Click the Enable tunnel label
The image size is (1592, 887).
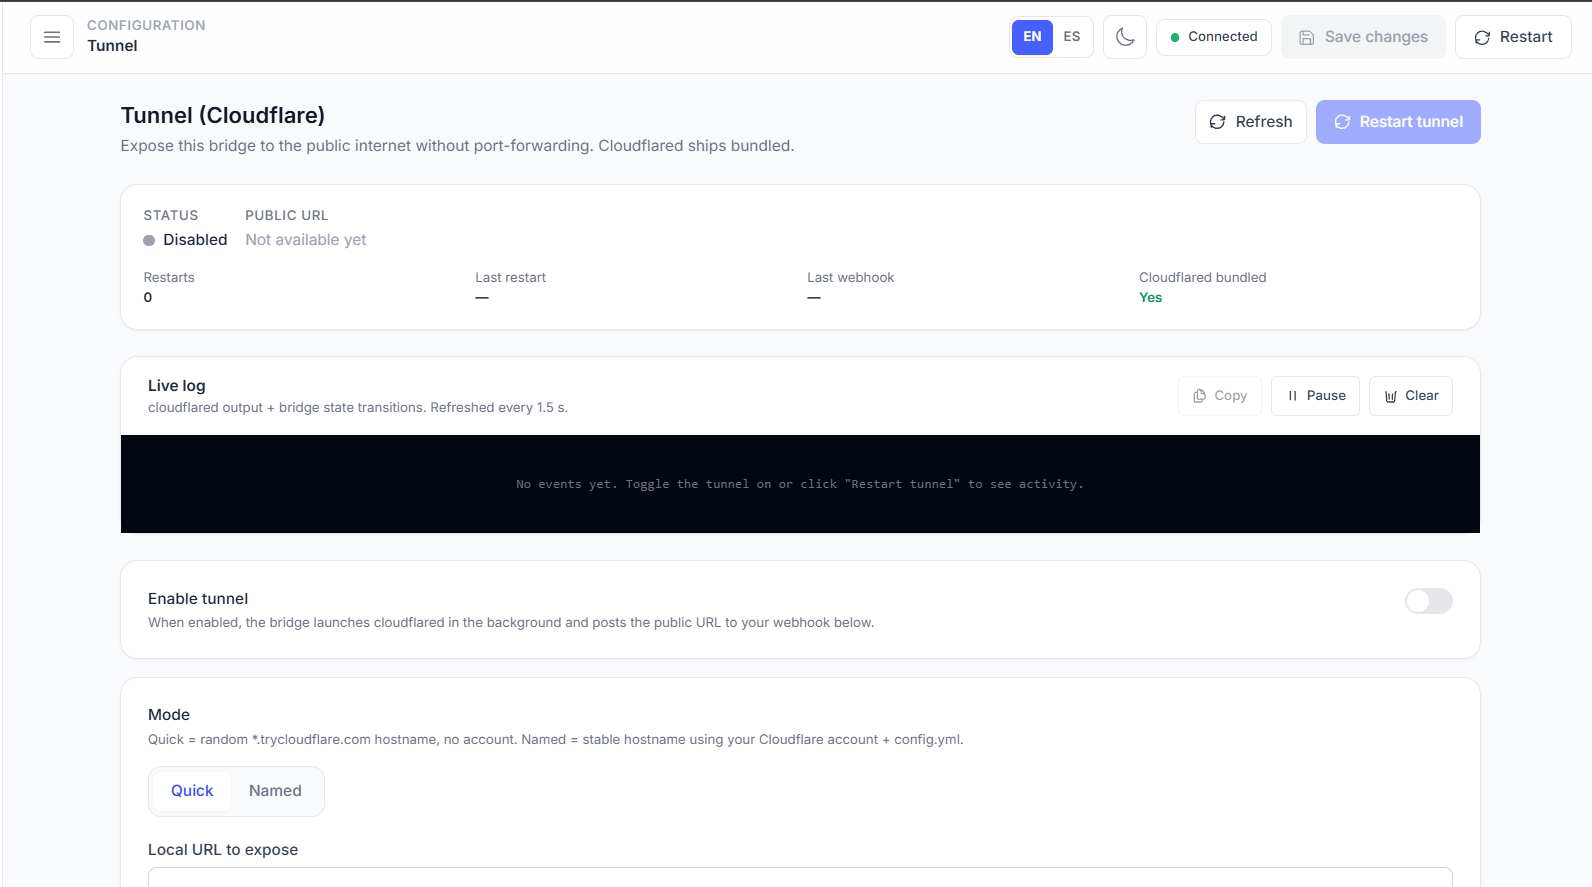(198, 599)
